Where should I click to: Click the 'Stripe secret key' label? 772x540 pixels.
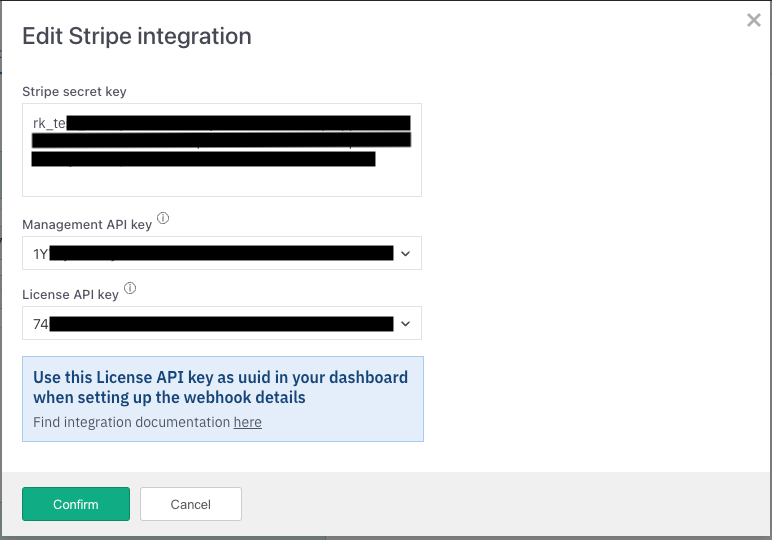[x=74, y=92]
